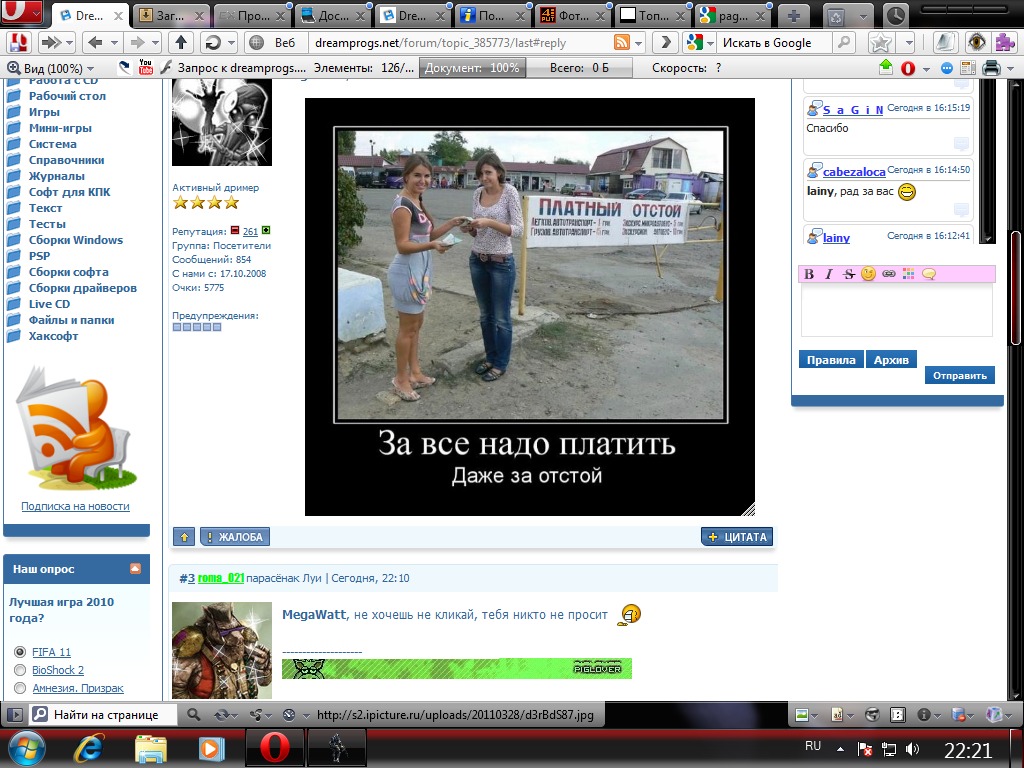This screenshot has width=1024, height=768.
Task: Open the Подписка на новости link
Action: pos(75,506)
